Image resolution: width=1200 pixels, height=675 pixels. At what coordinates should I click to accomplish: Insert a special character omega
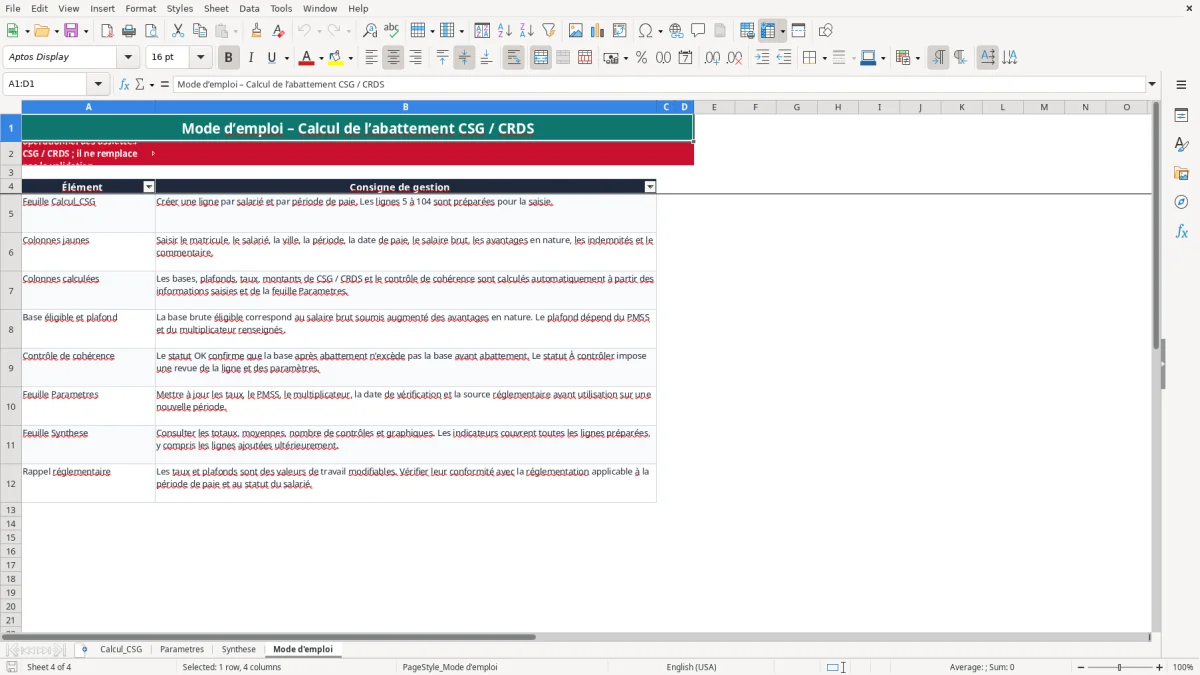[645, 31]
